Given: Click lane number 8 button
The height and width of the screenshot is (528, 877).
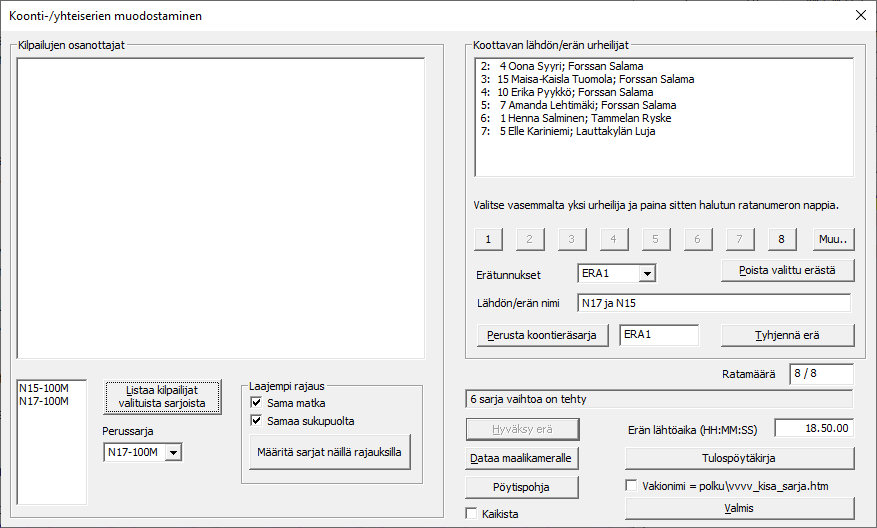Looking at the screenshot, I should click(x=783, y=240).
